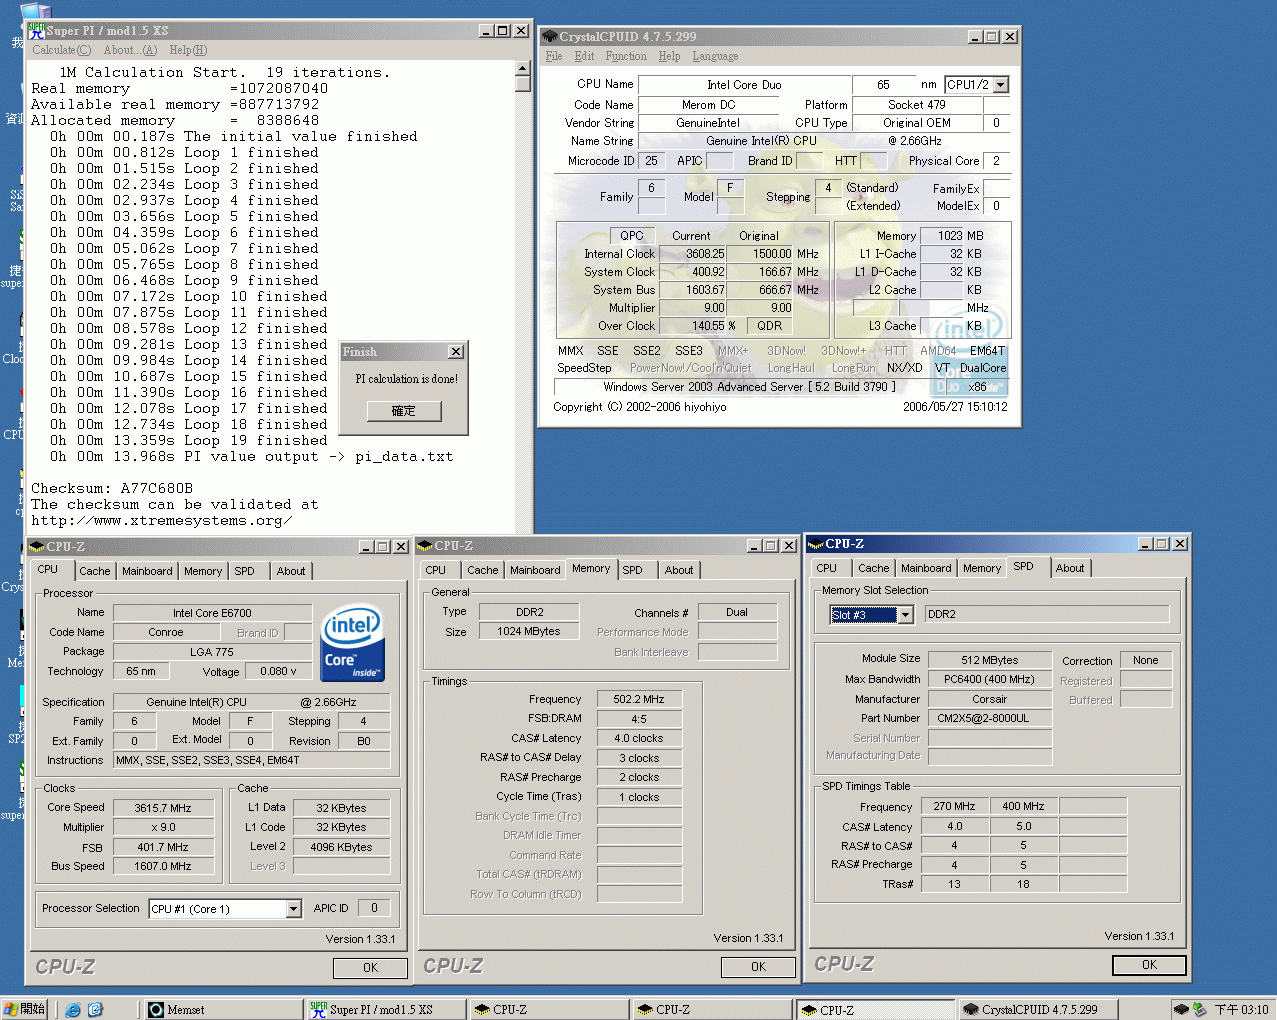Viewport: 1277px width, 1020px height.
Task: Confirm the PI calculation is done dialog with 確定
Action: pyautogui.click(x=404, y=411)
